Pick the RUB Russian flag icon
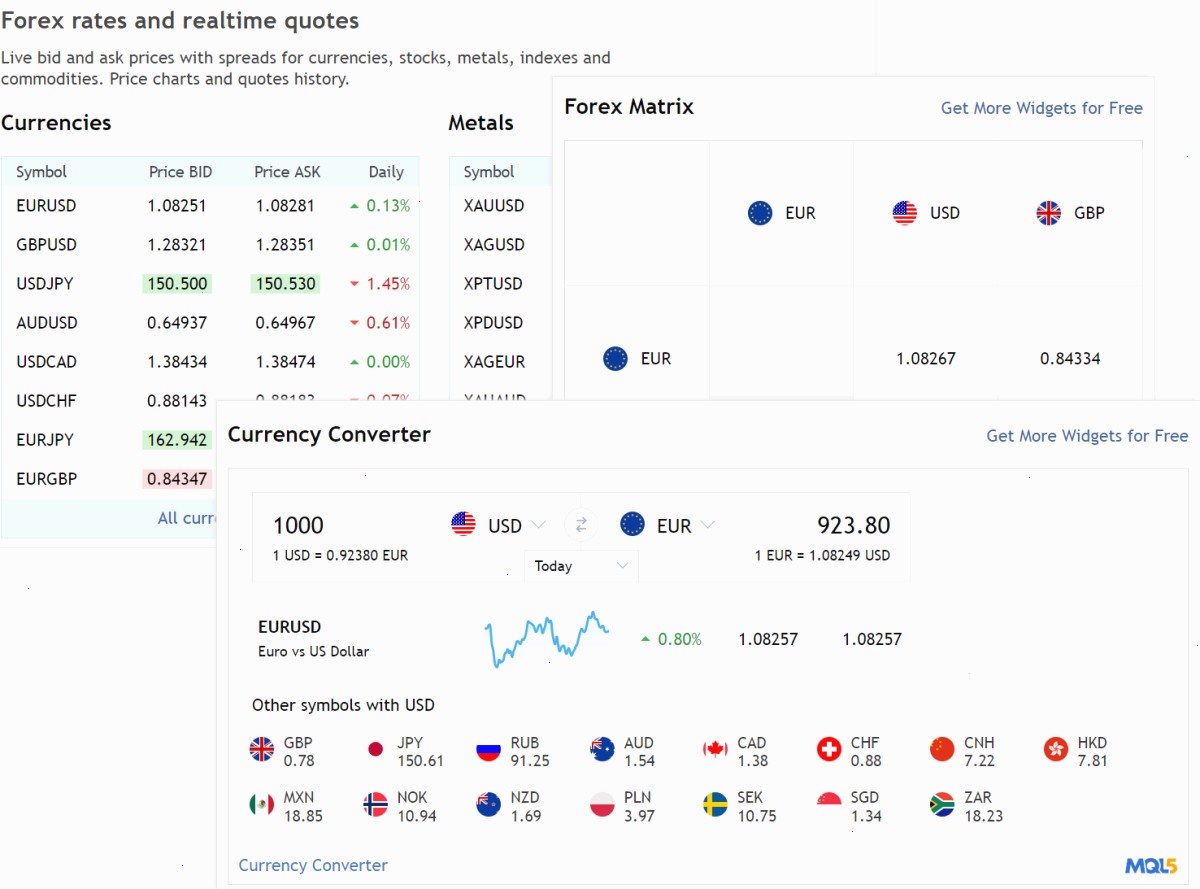The width and height of the screenshot is (1200, 889). click(x=488, y=749)
